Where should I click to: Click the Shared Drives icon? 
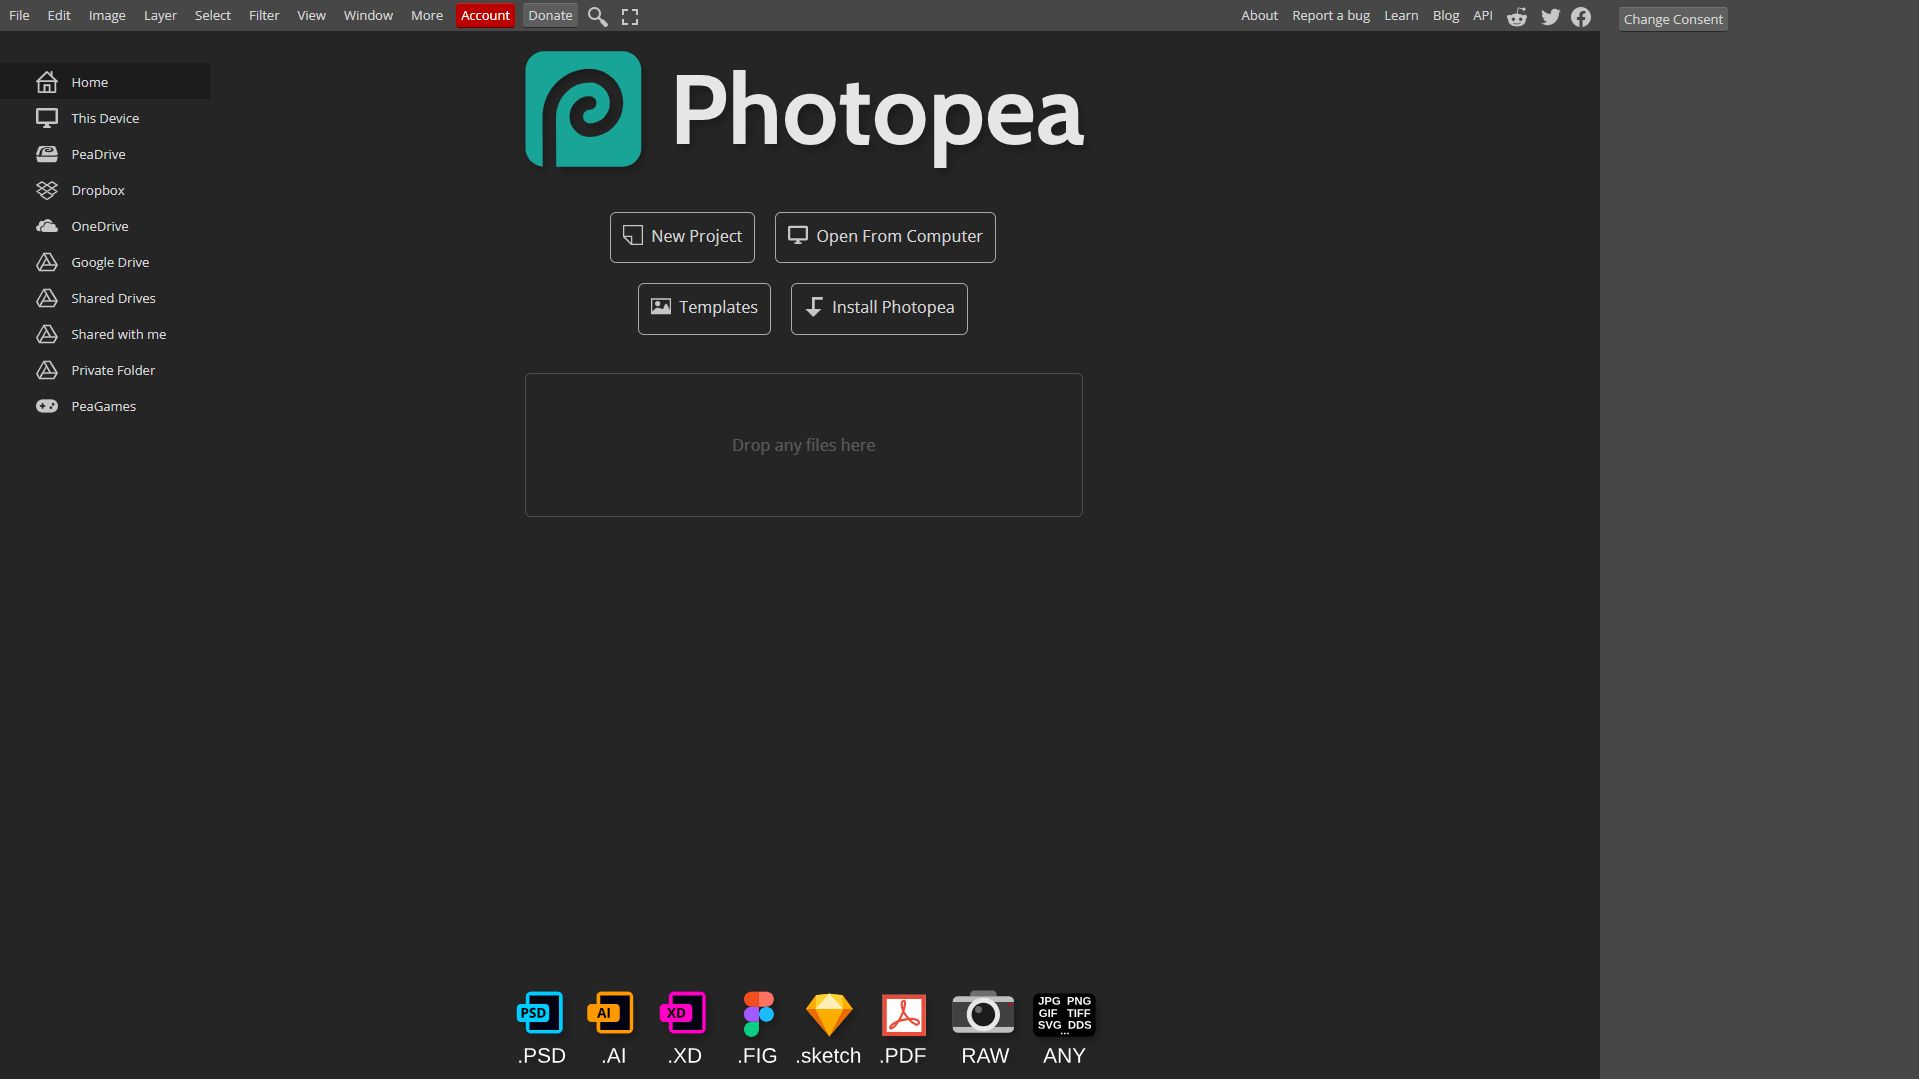(x=47, y=298)
